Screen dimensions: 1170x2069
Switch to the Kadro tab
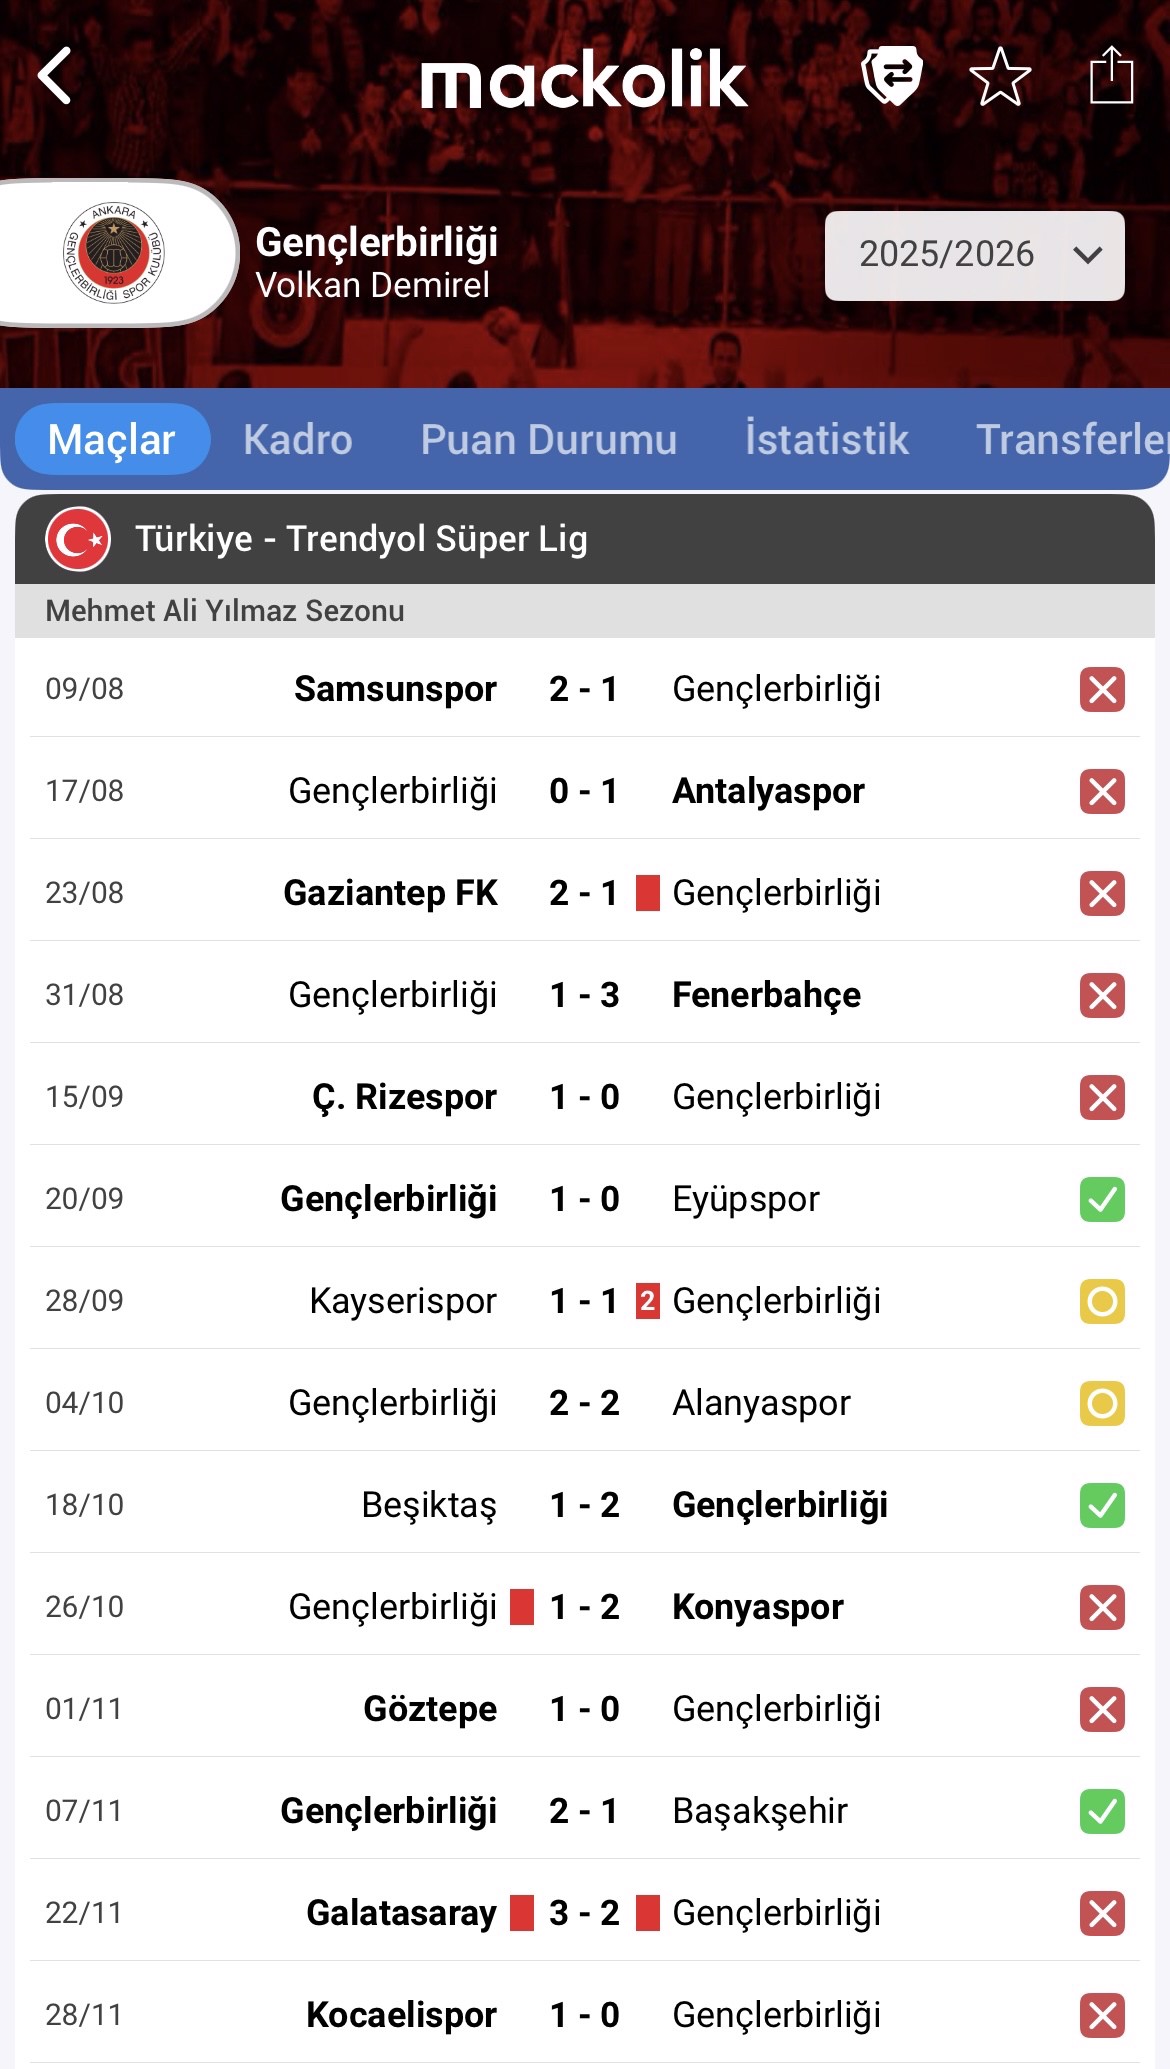click(298, 440)
